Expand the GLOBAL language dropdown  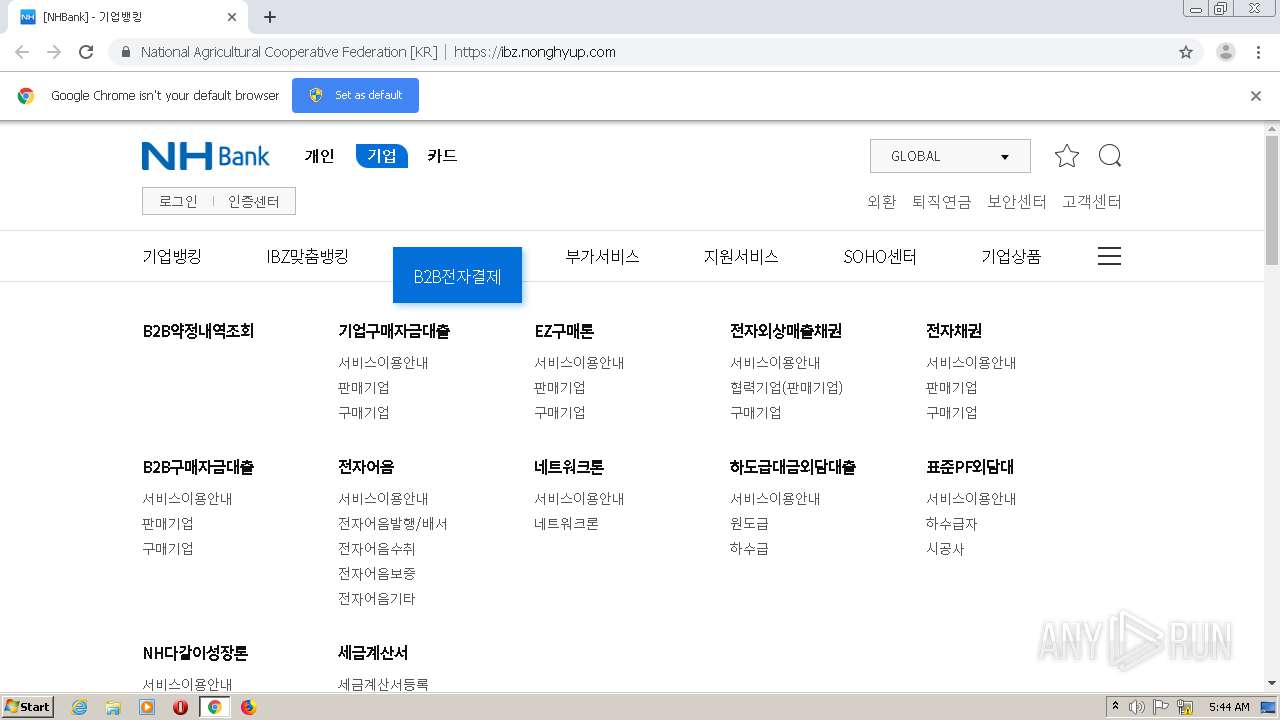[x=950, y=156]
